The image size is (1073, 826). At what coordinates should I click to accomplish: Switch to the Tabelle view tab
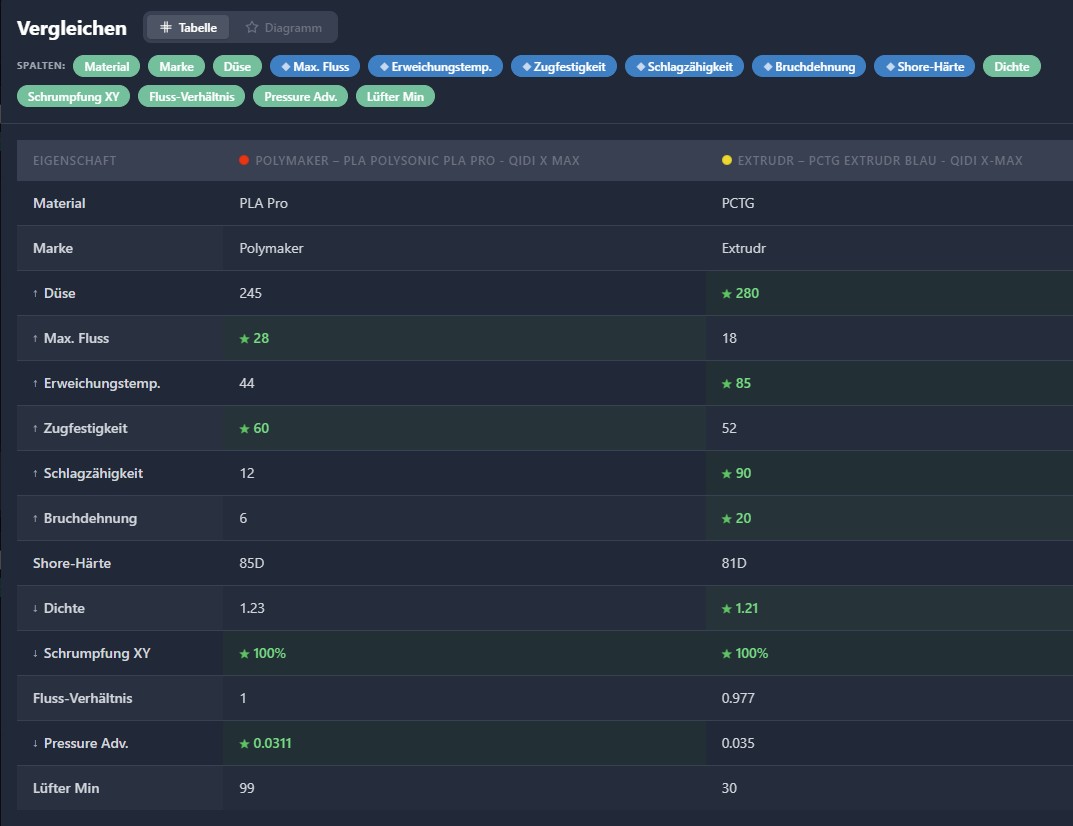click(188, 27)
